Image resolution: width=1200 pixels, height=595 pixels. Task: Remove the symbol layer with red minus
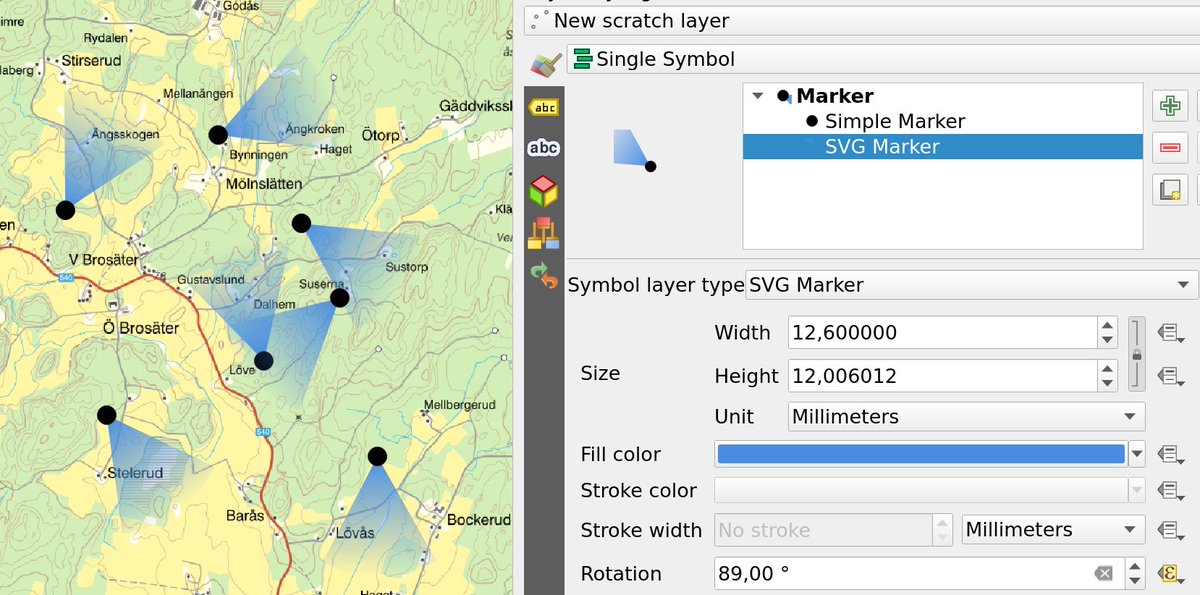[x=1169, y=148]
